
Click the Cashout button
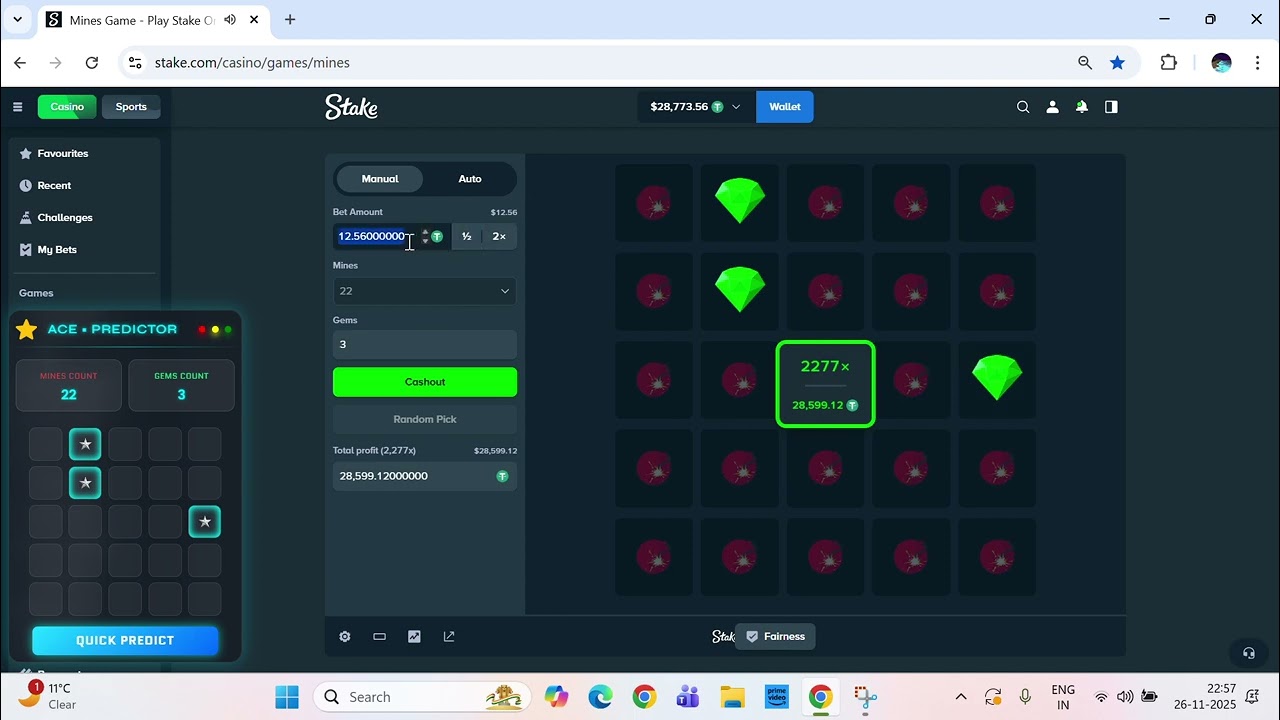click(425, 382)
